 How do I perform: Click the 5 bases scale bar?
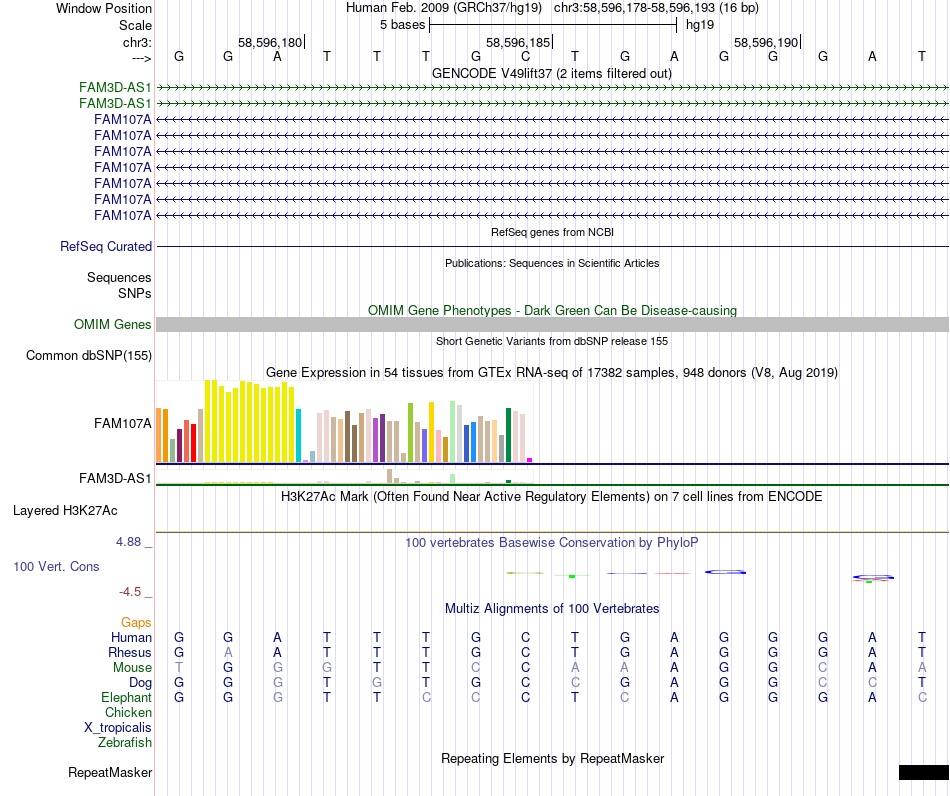[x=553, y=25]
